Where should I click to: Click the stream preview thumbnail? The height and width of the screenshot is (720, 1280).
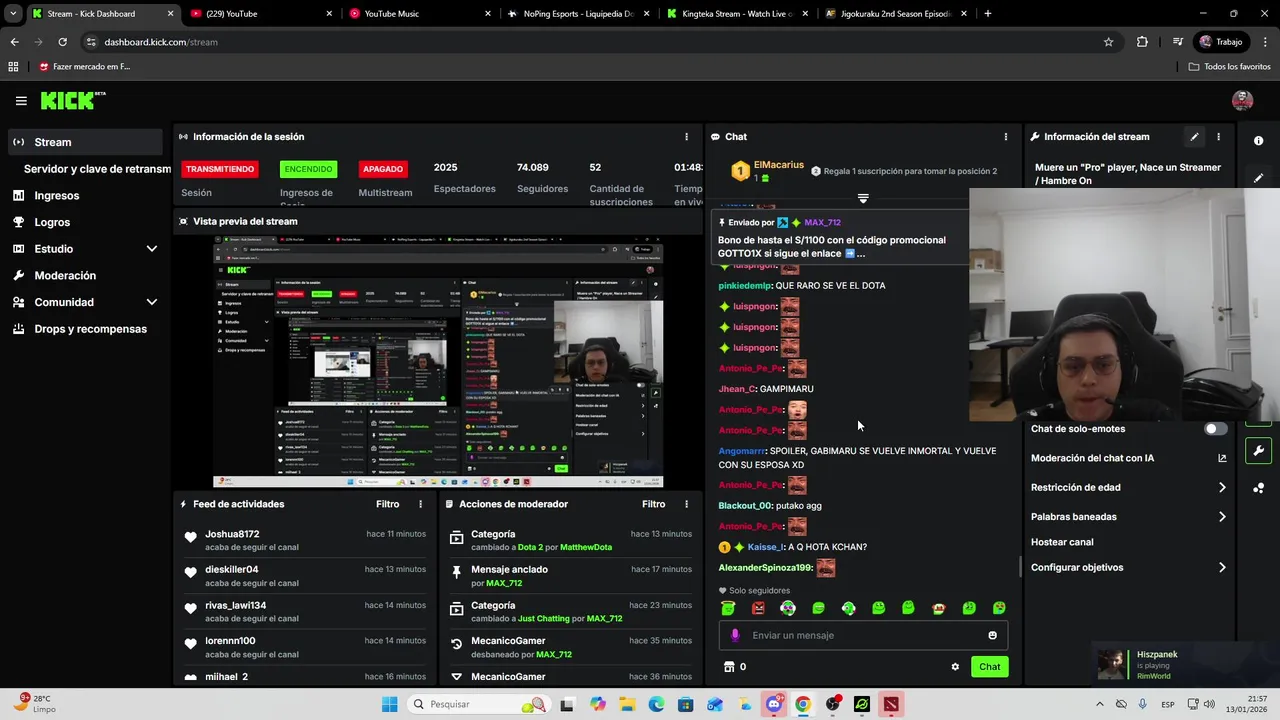tap(438, 362)
